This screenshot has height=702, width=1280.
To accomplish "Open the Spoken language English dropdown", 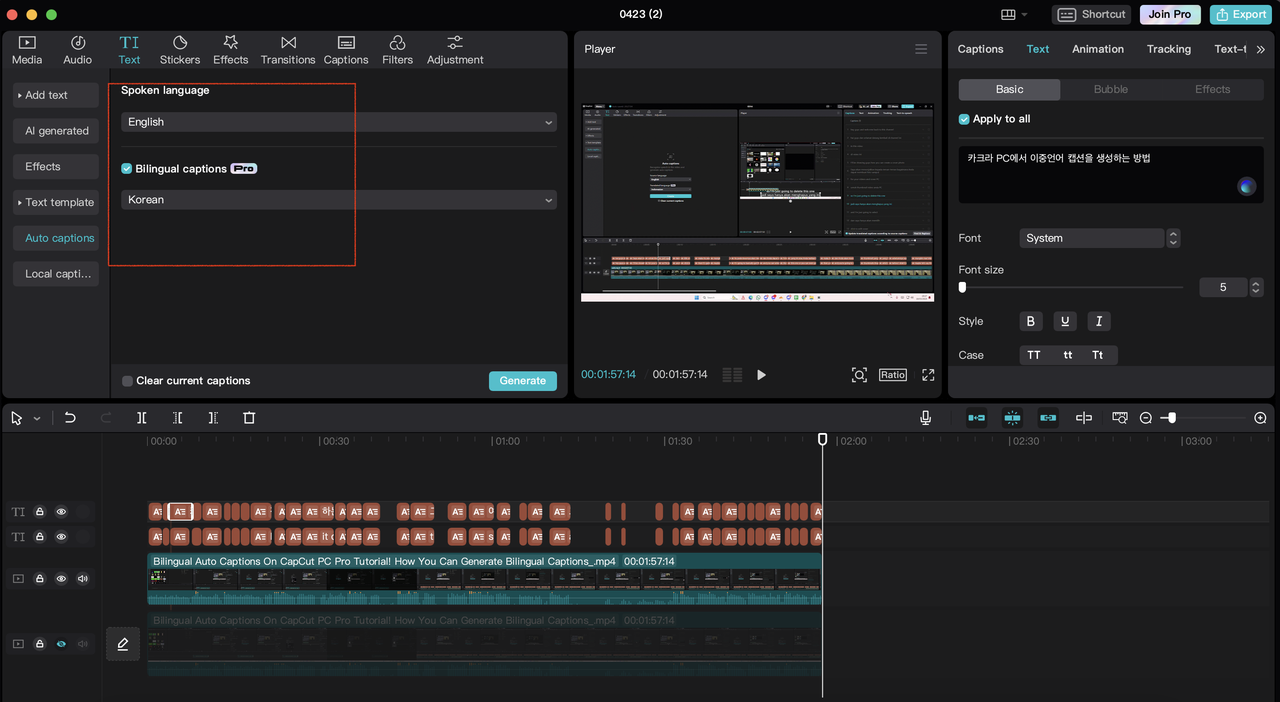I will pyautogui.click(x=339, y=122).
